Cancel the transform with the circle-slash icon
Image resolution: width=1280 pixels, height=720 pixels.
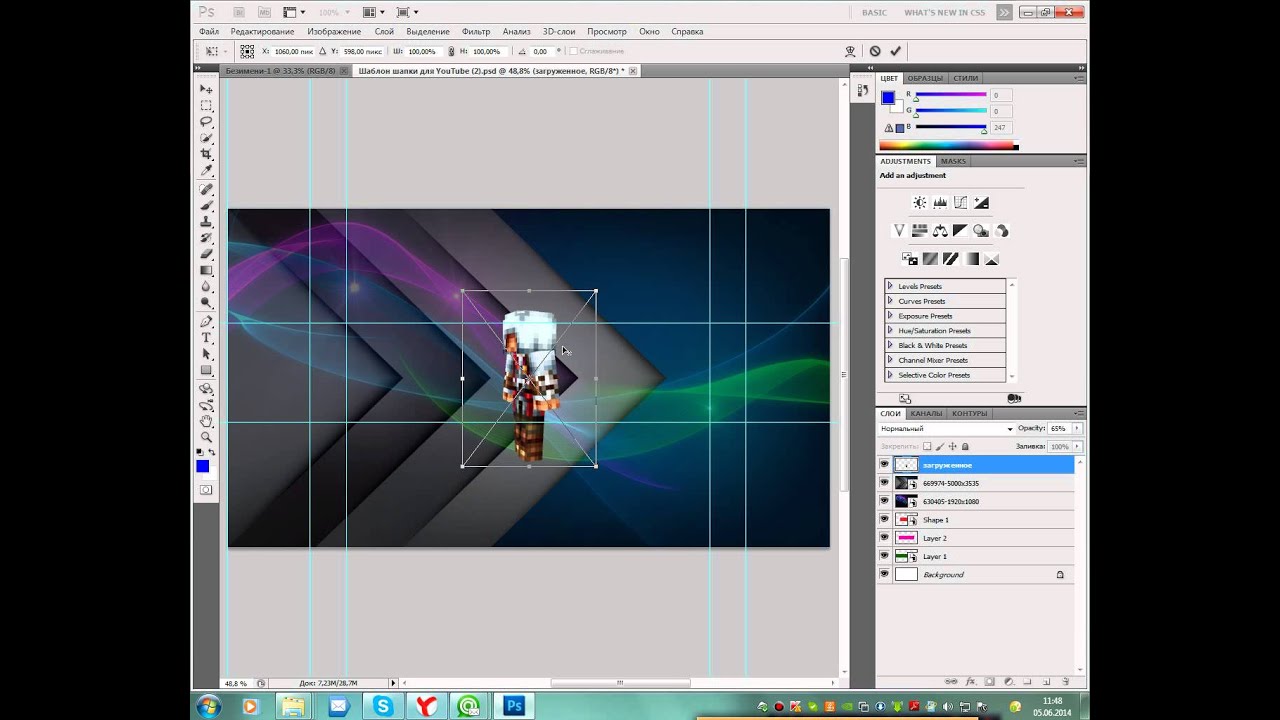(875, 51)
